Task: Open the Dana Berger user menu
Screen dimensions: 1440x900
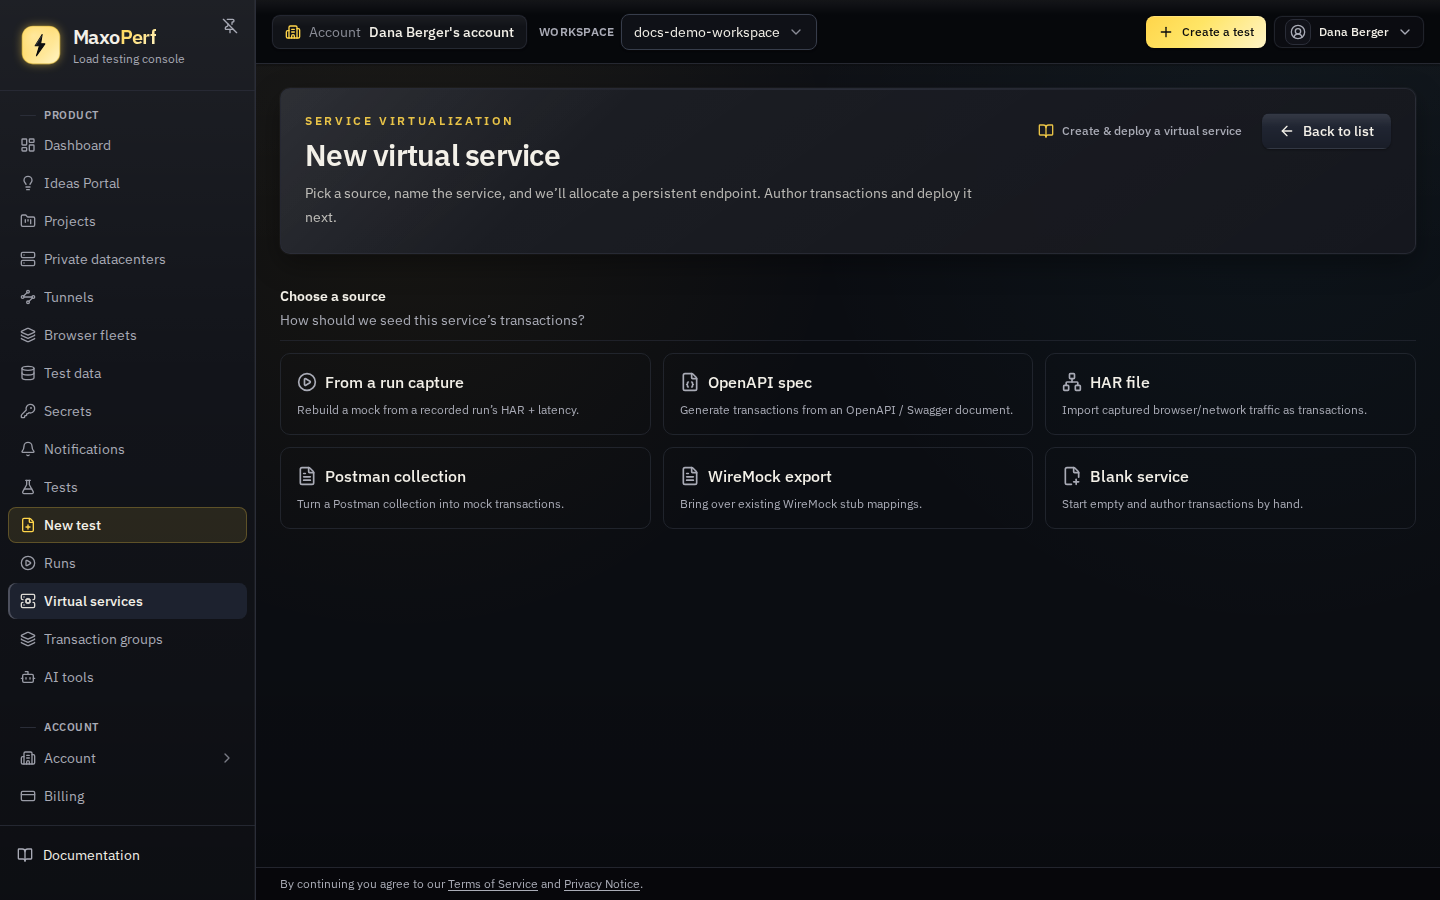Action: click(x=1348, y=32)
